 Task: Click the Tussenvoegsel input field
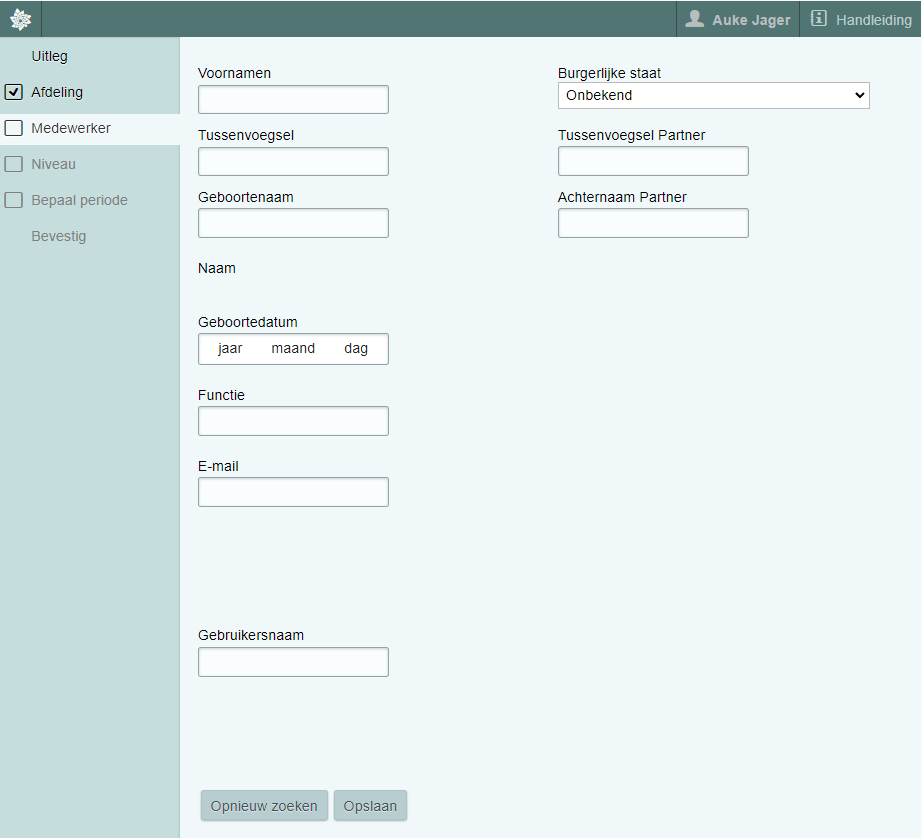[x=293, y=161]
